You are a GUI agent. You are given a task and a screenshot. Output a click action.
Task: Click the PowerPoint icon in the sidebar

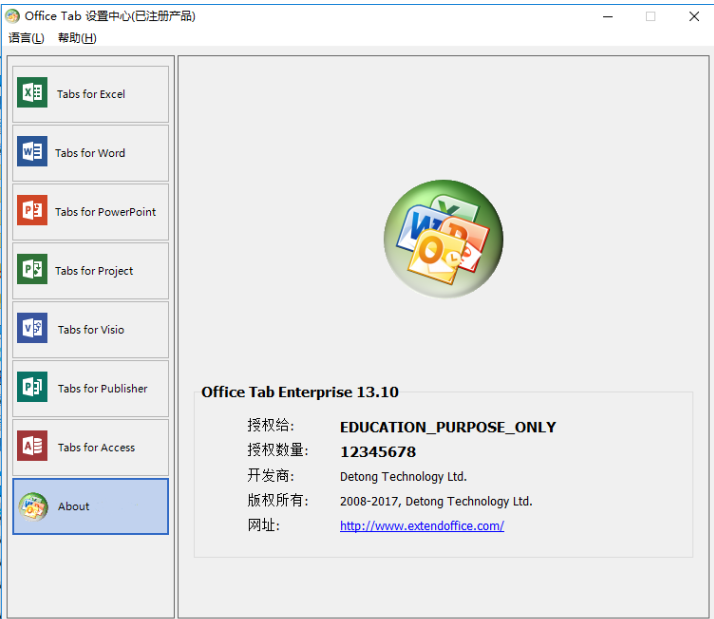(32, 210)
